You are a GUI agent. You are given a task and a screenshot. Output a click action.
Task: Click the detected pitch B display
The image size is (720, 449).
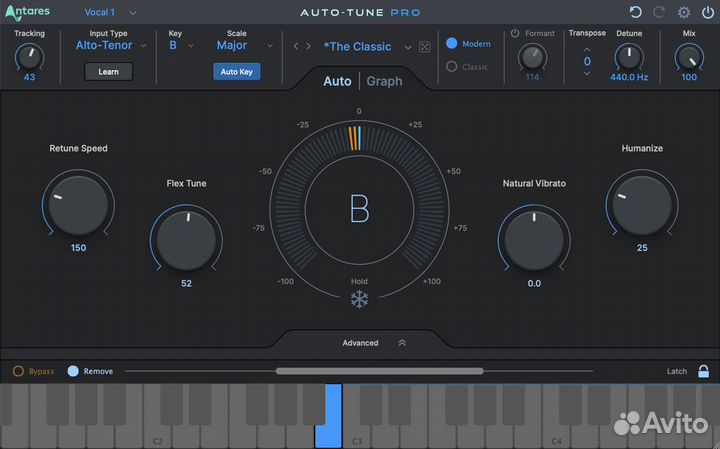(360, 209)
